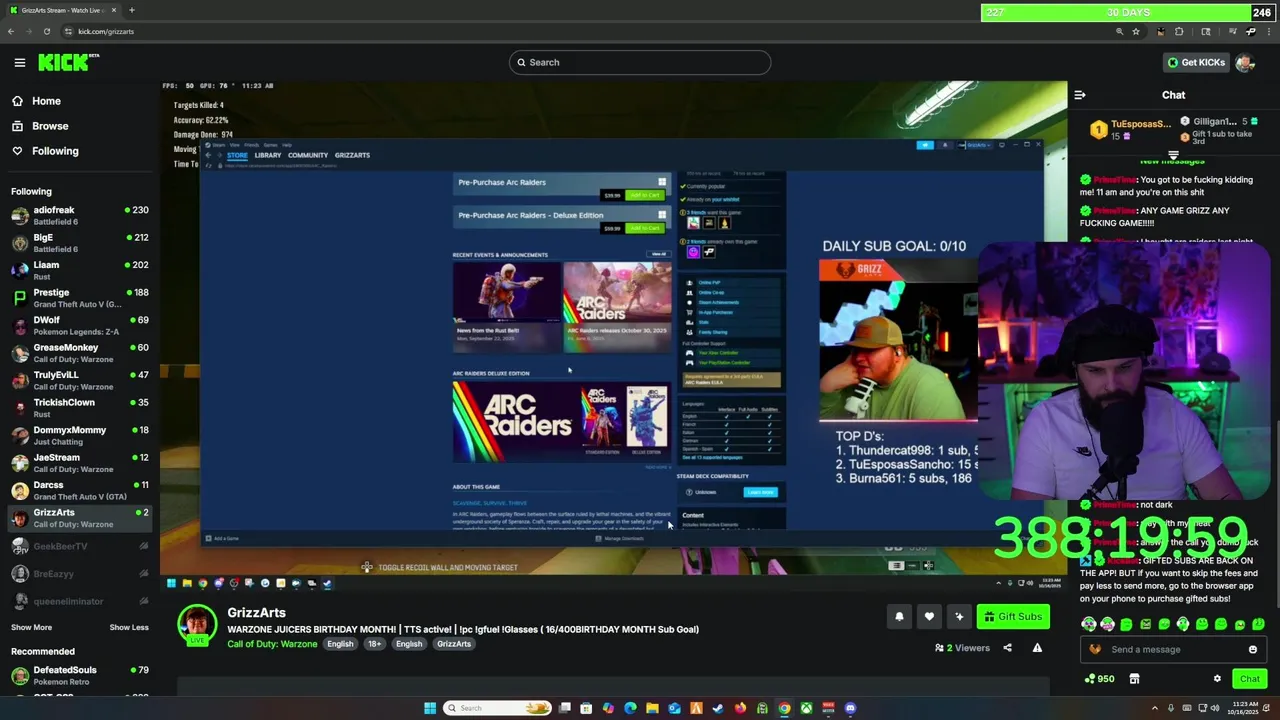The width and height of the screenshot is (1280, 720).
Task: Open TrickishClown's channel
Action: [x=80, y=408]
